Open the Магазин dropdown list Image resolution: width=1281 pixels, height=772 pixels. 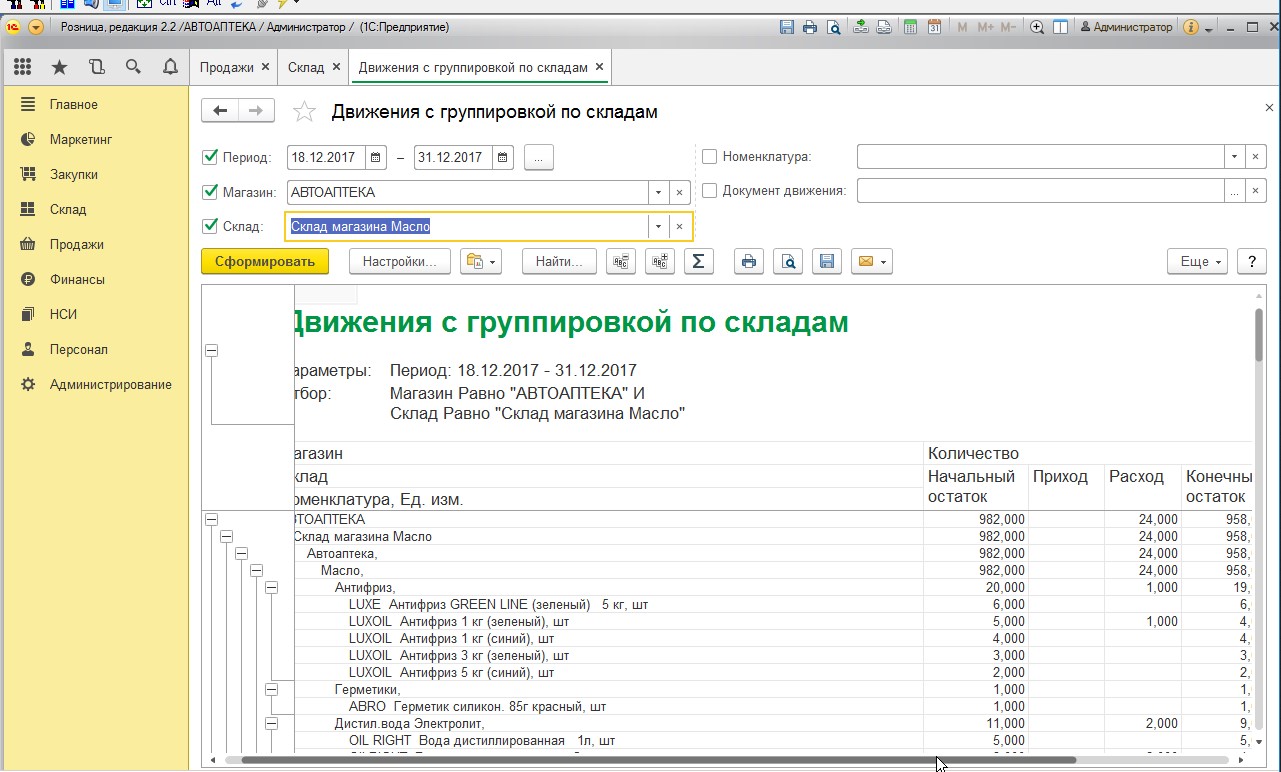(658, 192)
